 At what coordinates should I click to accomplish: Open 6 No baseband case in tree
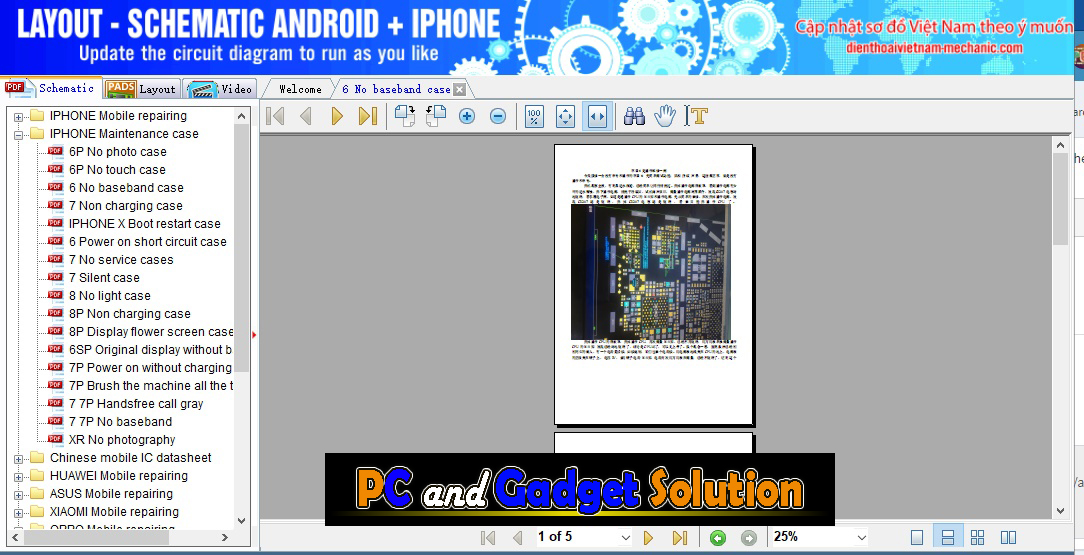126,188
